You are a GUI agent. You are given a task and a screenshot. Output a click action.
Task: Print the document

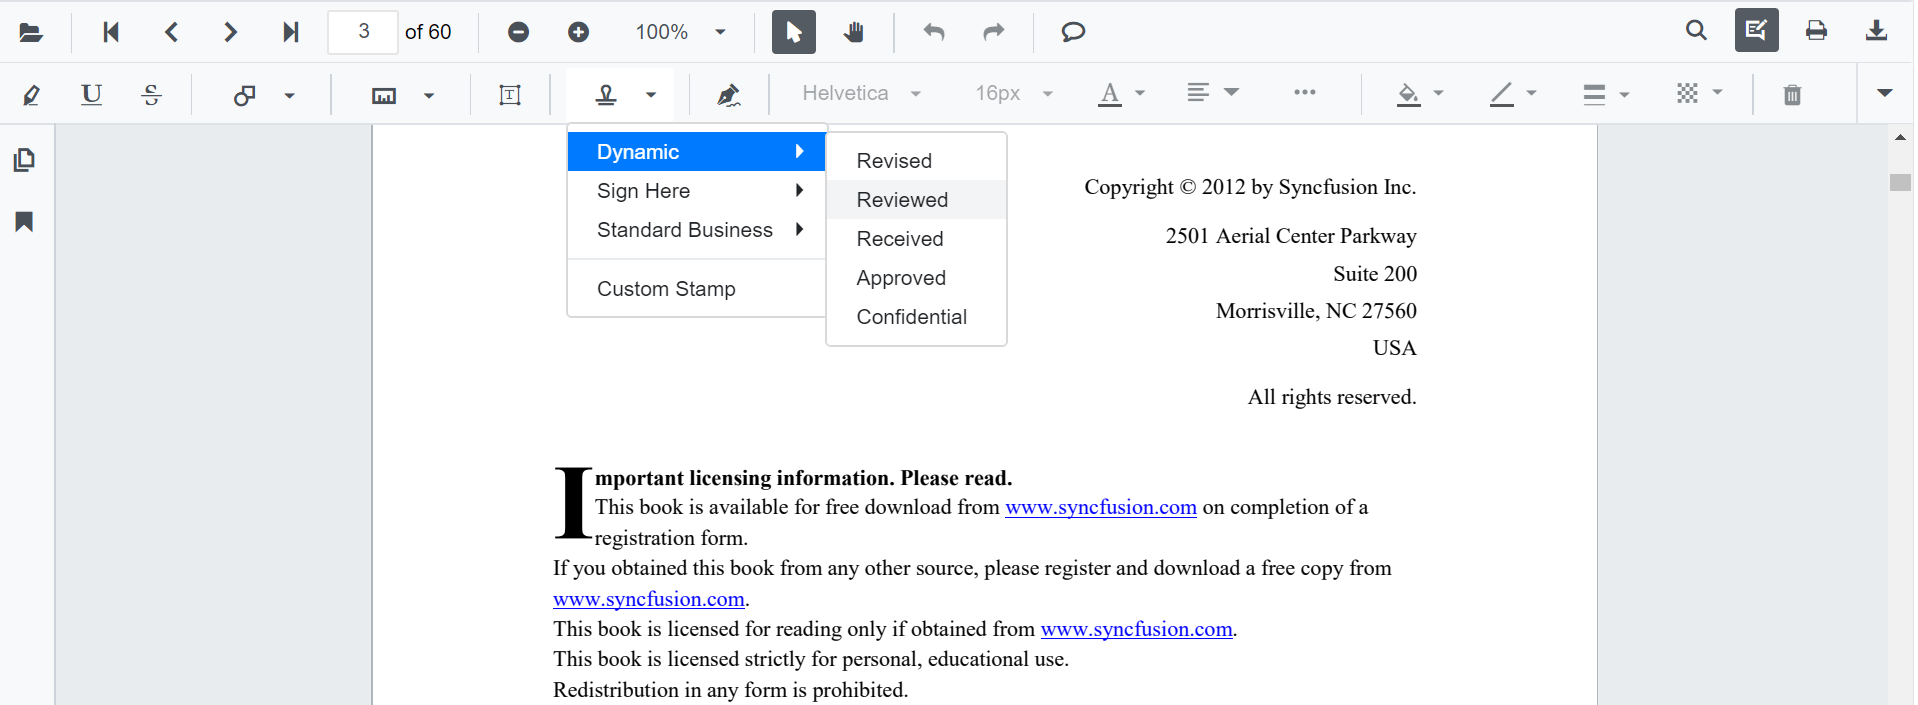pos(1816,30)
